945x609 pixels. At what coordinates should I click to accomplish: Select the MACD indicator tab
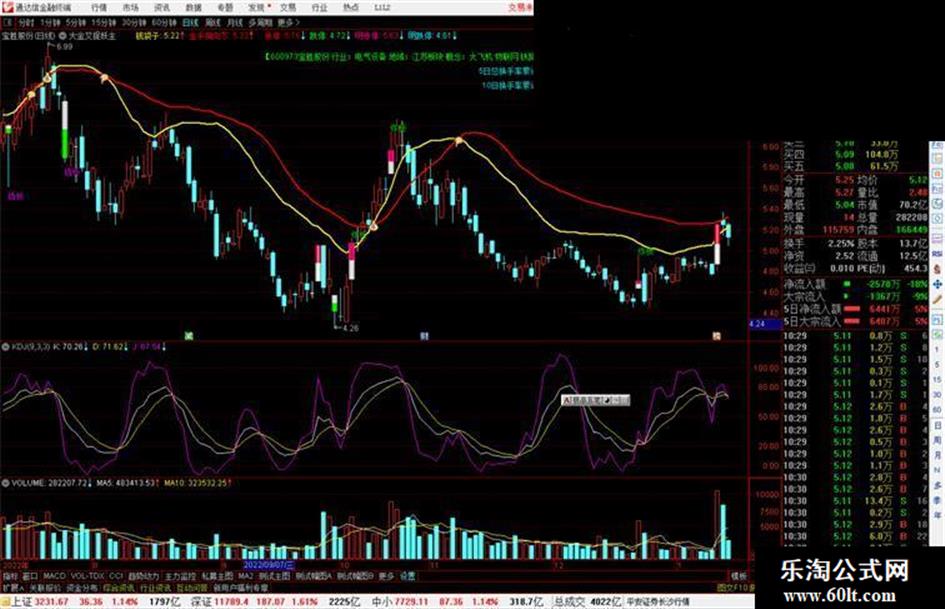tap(54, 576)
